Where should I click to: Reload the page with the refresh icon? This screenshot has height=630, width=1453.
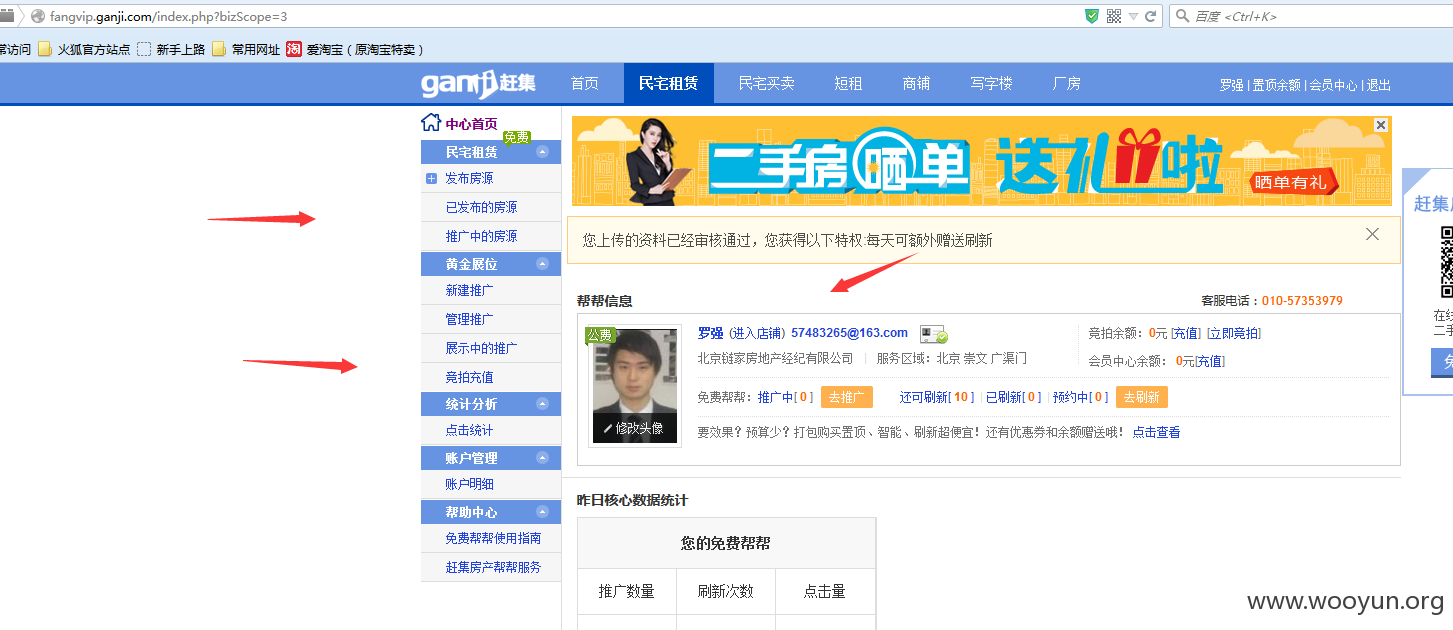tap(1151, 16)
